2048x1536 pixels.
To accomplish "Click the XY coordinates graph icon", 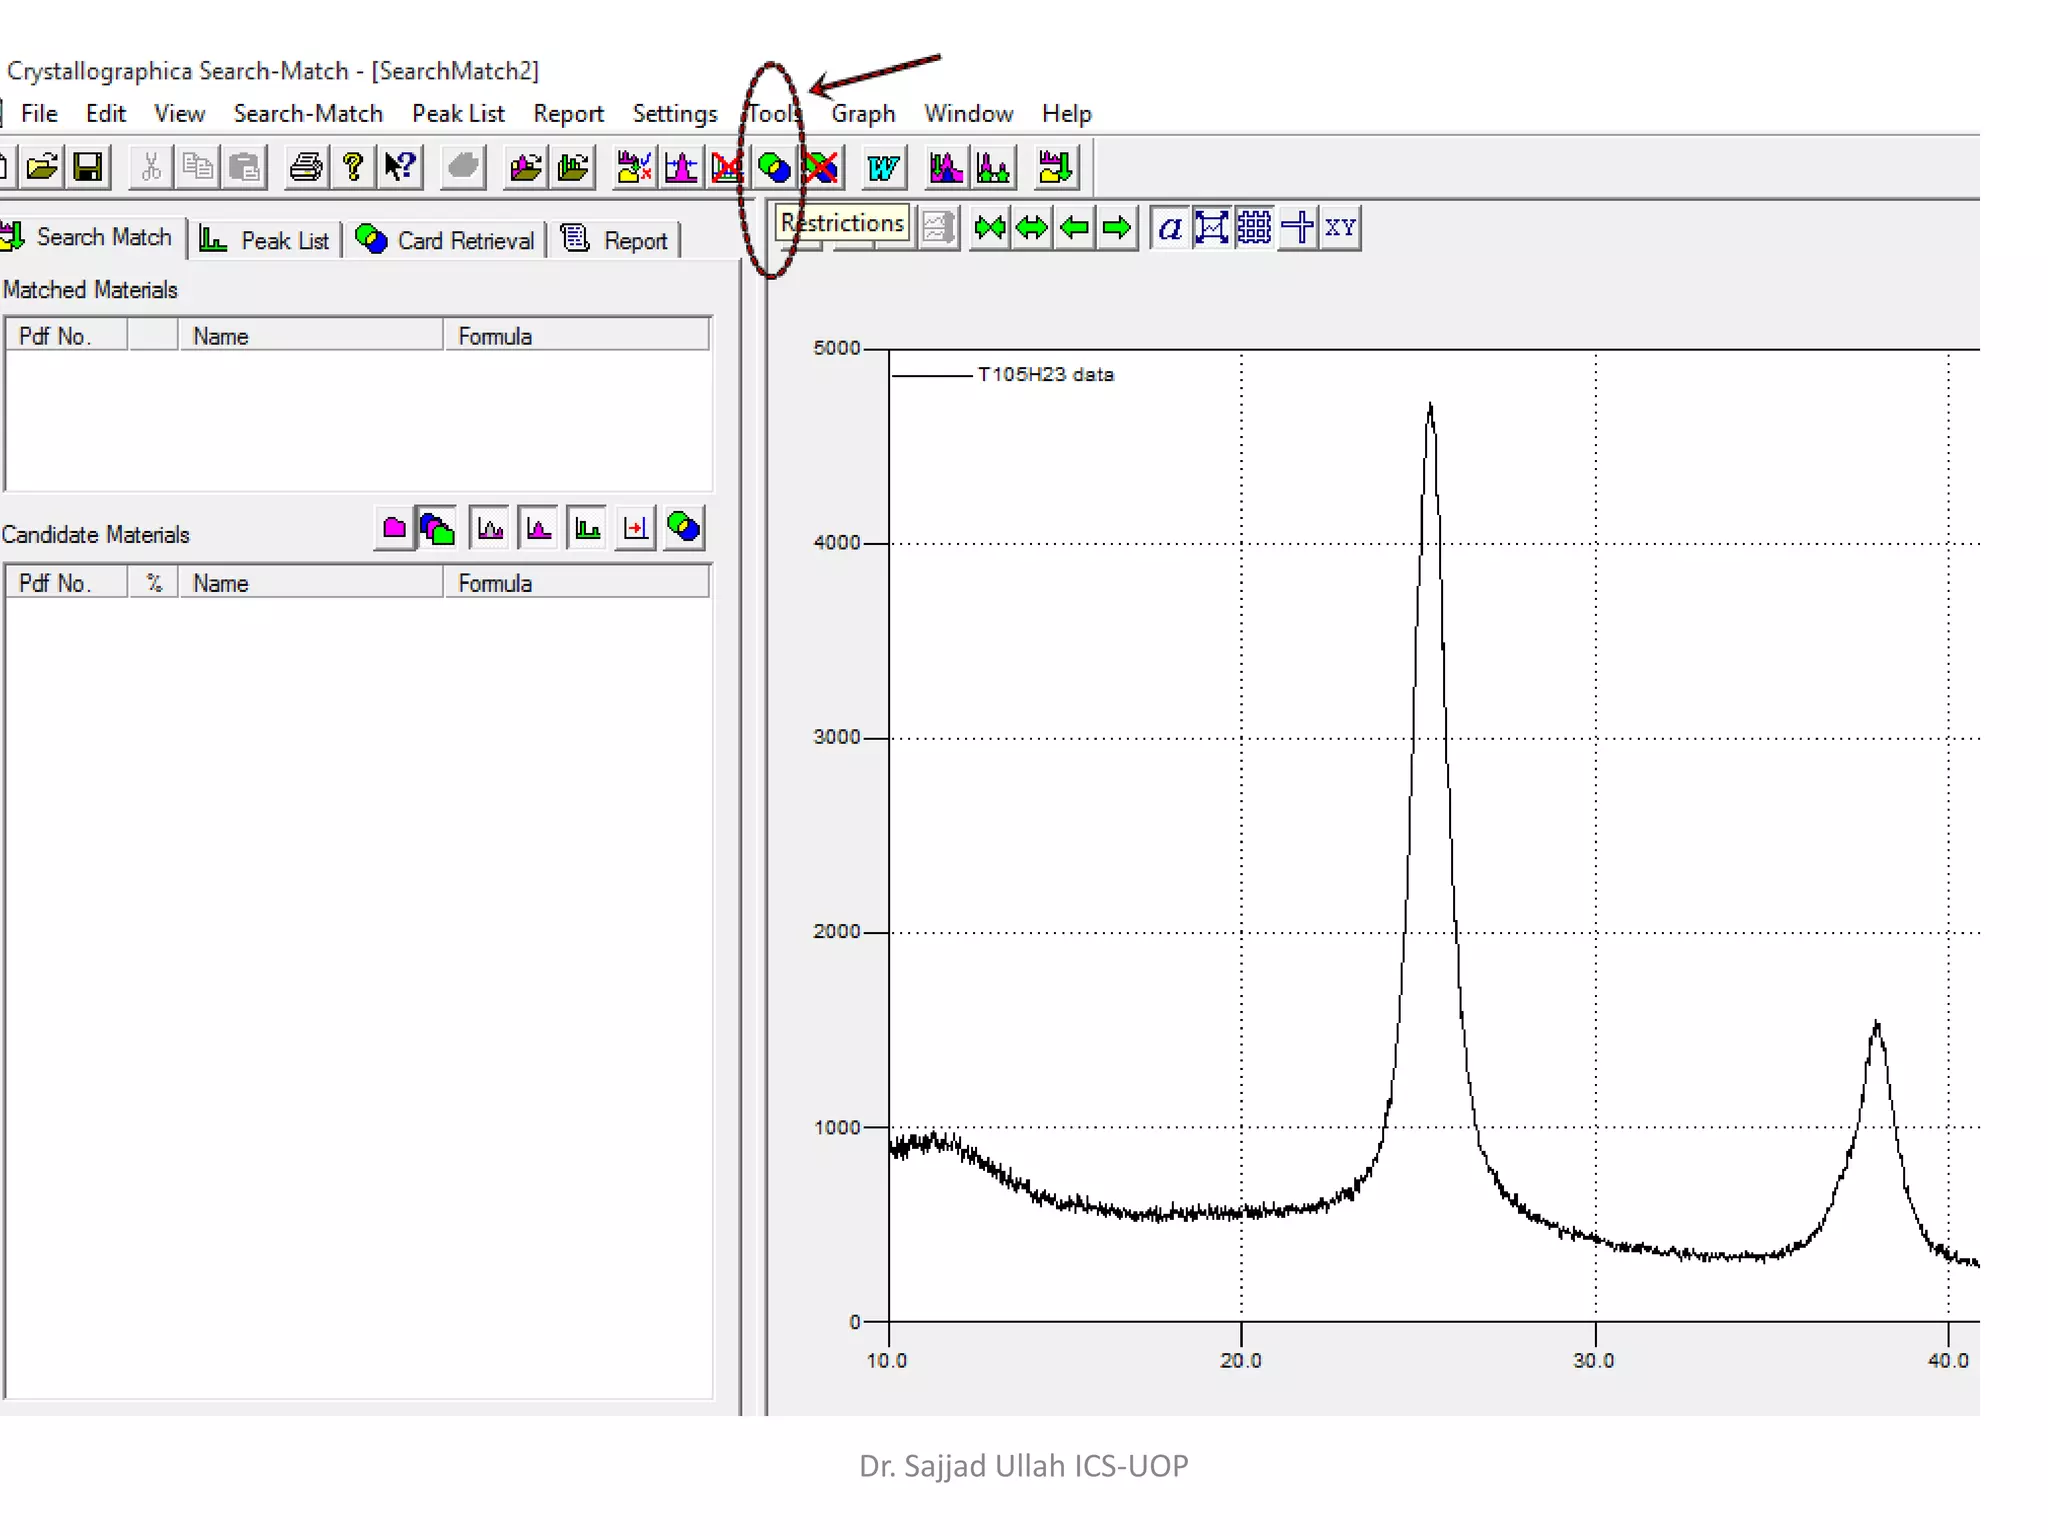I will tap(1340, 228).
